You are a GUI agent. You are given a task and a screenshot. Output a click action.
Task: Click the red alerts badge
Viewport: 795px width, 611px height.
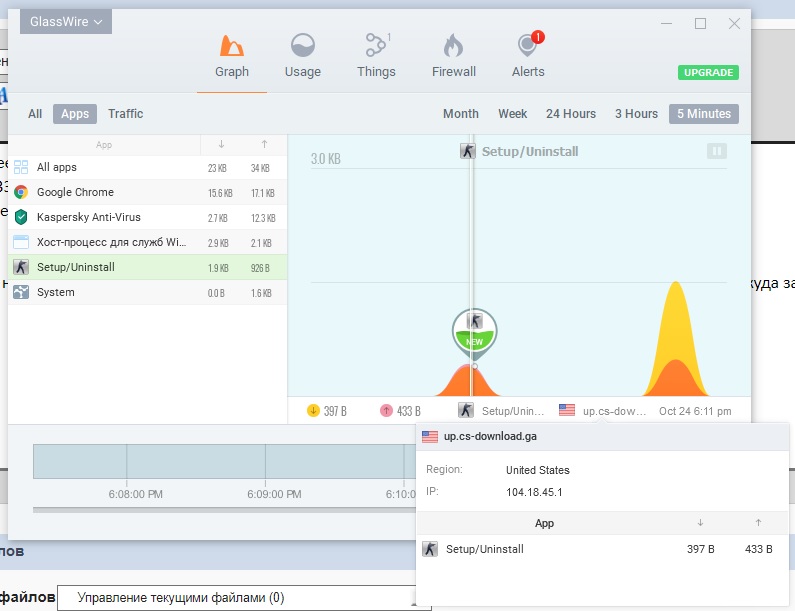[537, 37]
